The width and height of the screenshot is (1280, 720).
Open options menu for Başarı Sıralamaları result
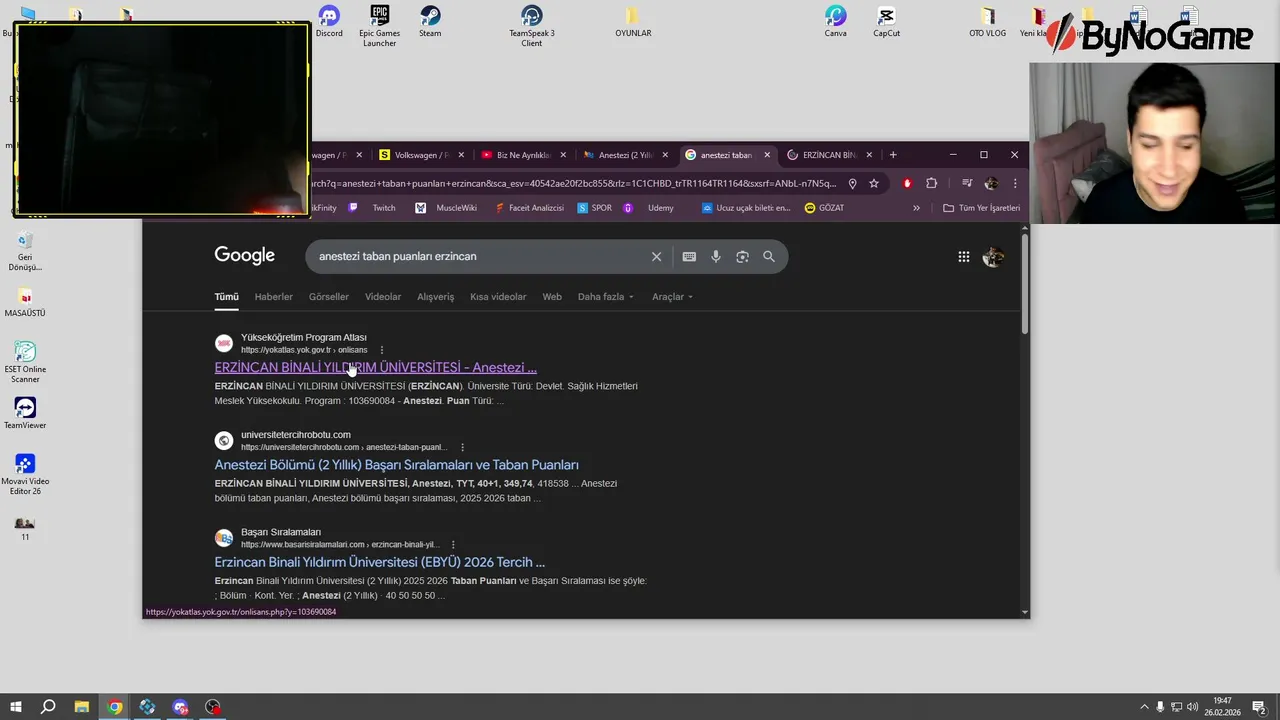click(453, 545)
